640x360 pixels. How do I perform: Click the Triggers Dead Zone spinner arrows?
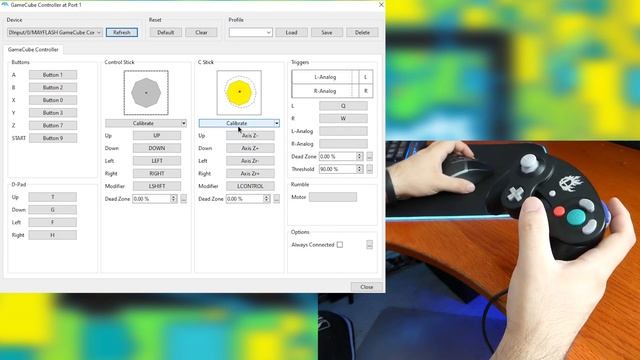(x=360, y=156)
